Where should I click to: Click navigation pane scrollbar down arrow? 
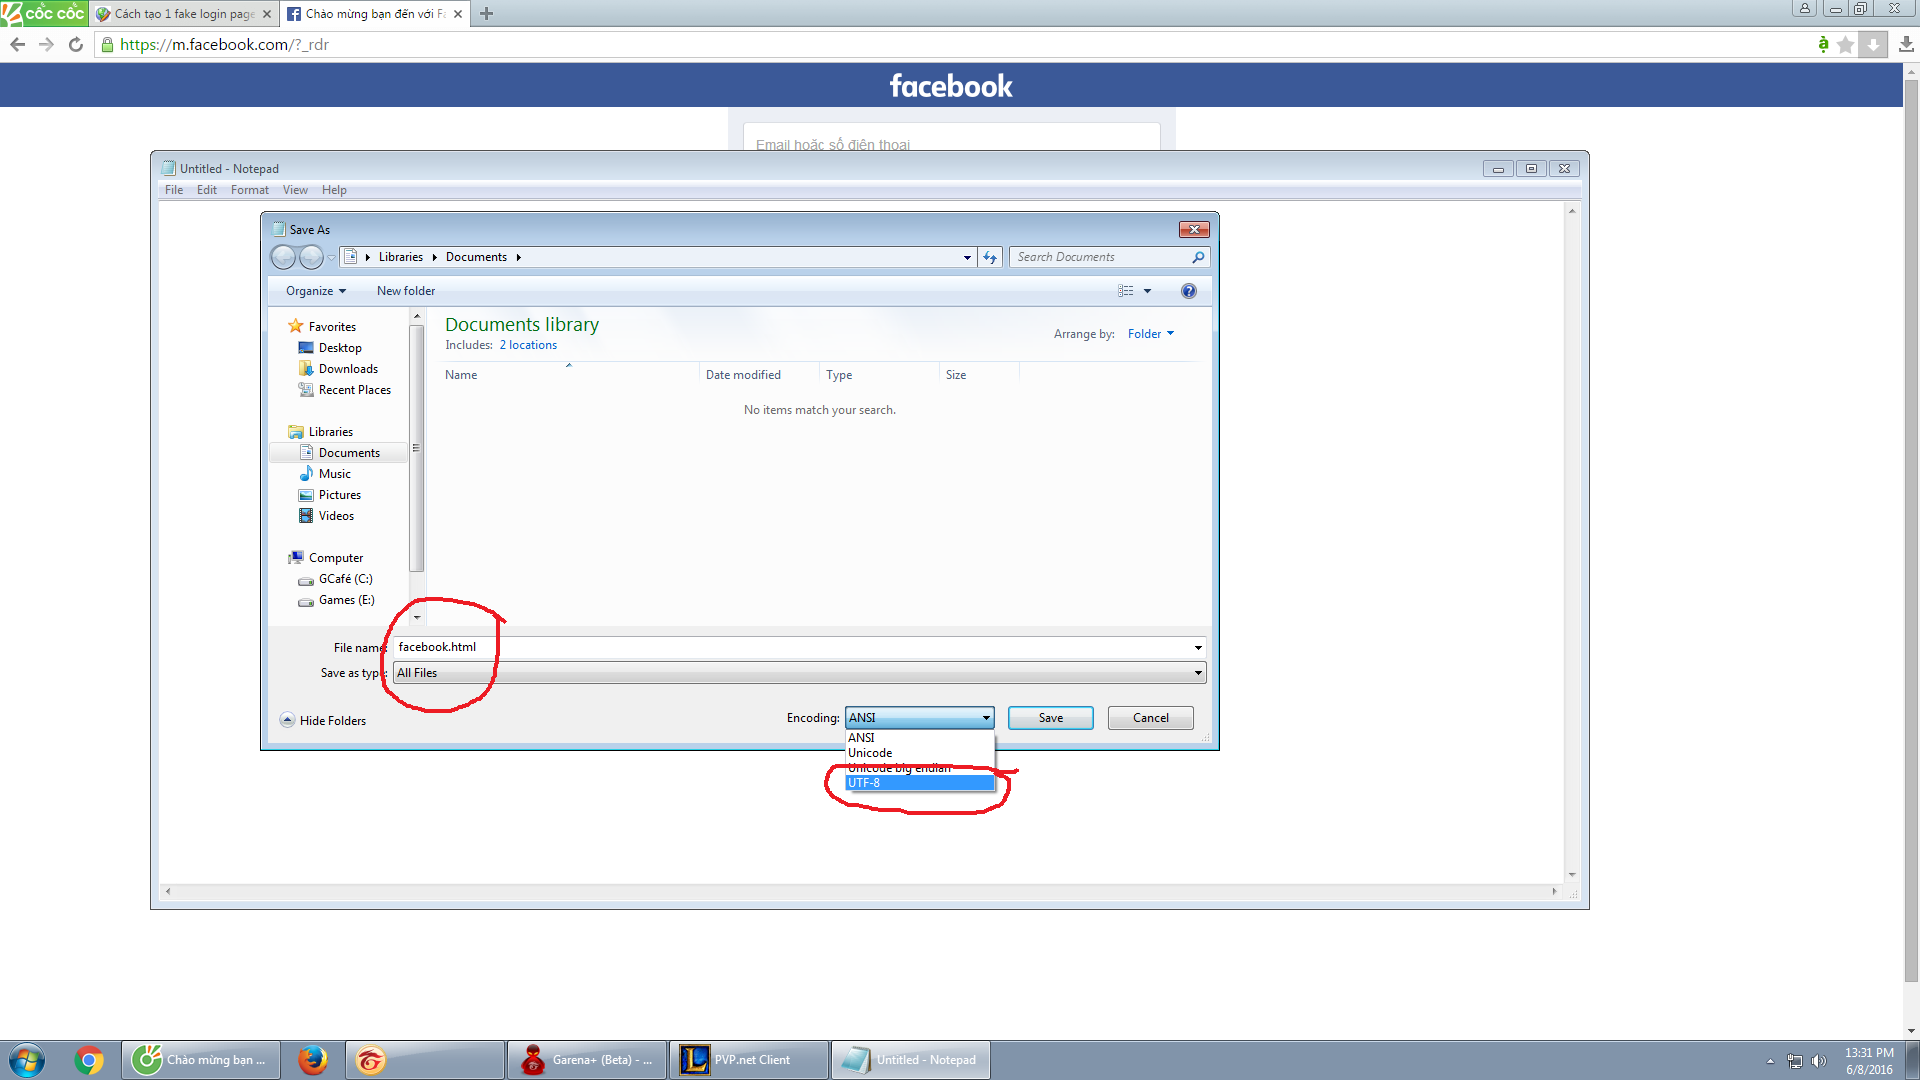[x=417, y=617]
